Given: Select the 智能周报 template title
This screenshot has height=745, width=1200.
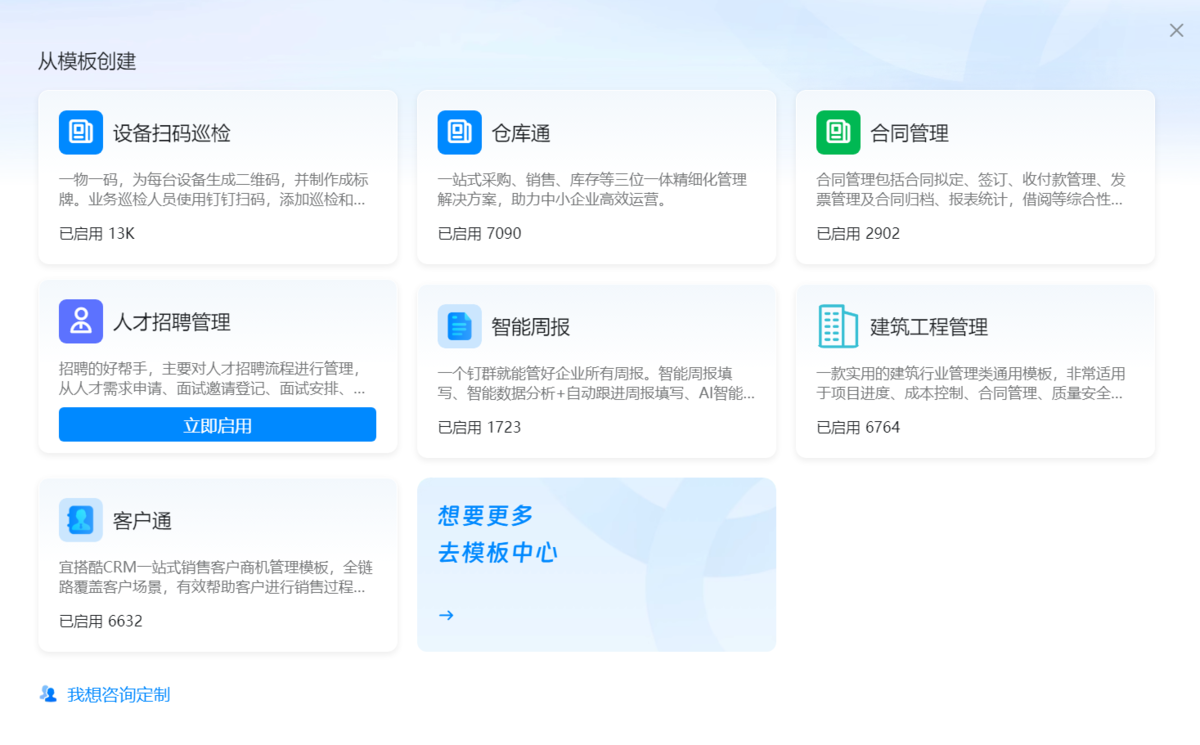Looking at the screenshot, I should (x=531, y=327).
